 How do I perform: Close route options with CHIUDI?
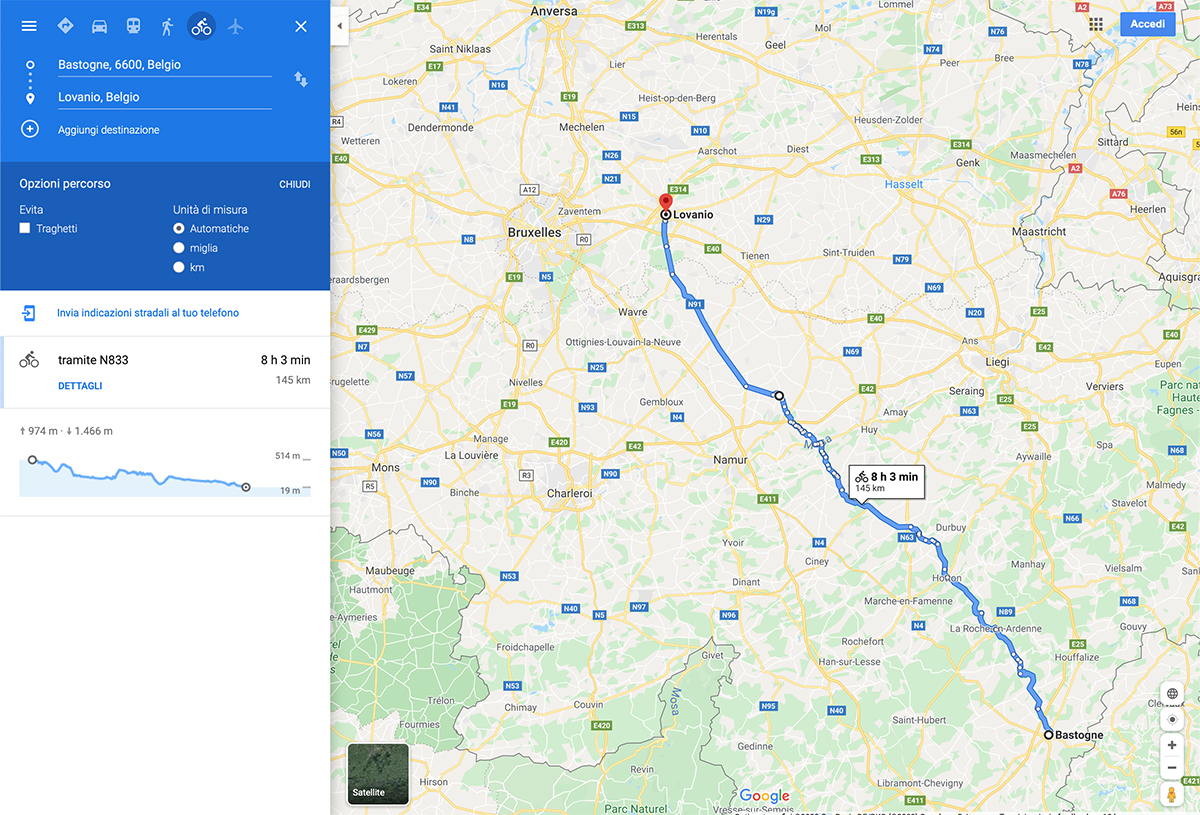(x=294, y=185)
